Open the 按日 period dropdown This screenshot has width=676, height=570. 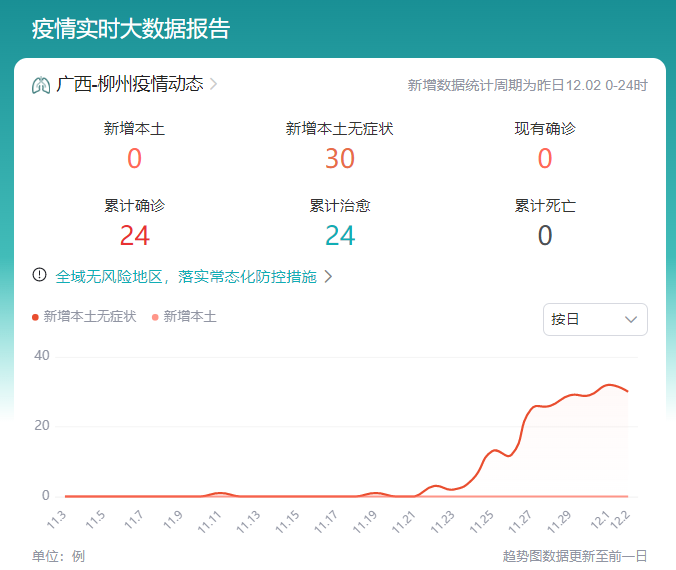(x=595, y=319)
